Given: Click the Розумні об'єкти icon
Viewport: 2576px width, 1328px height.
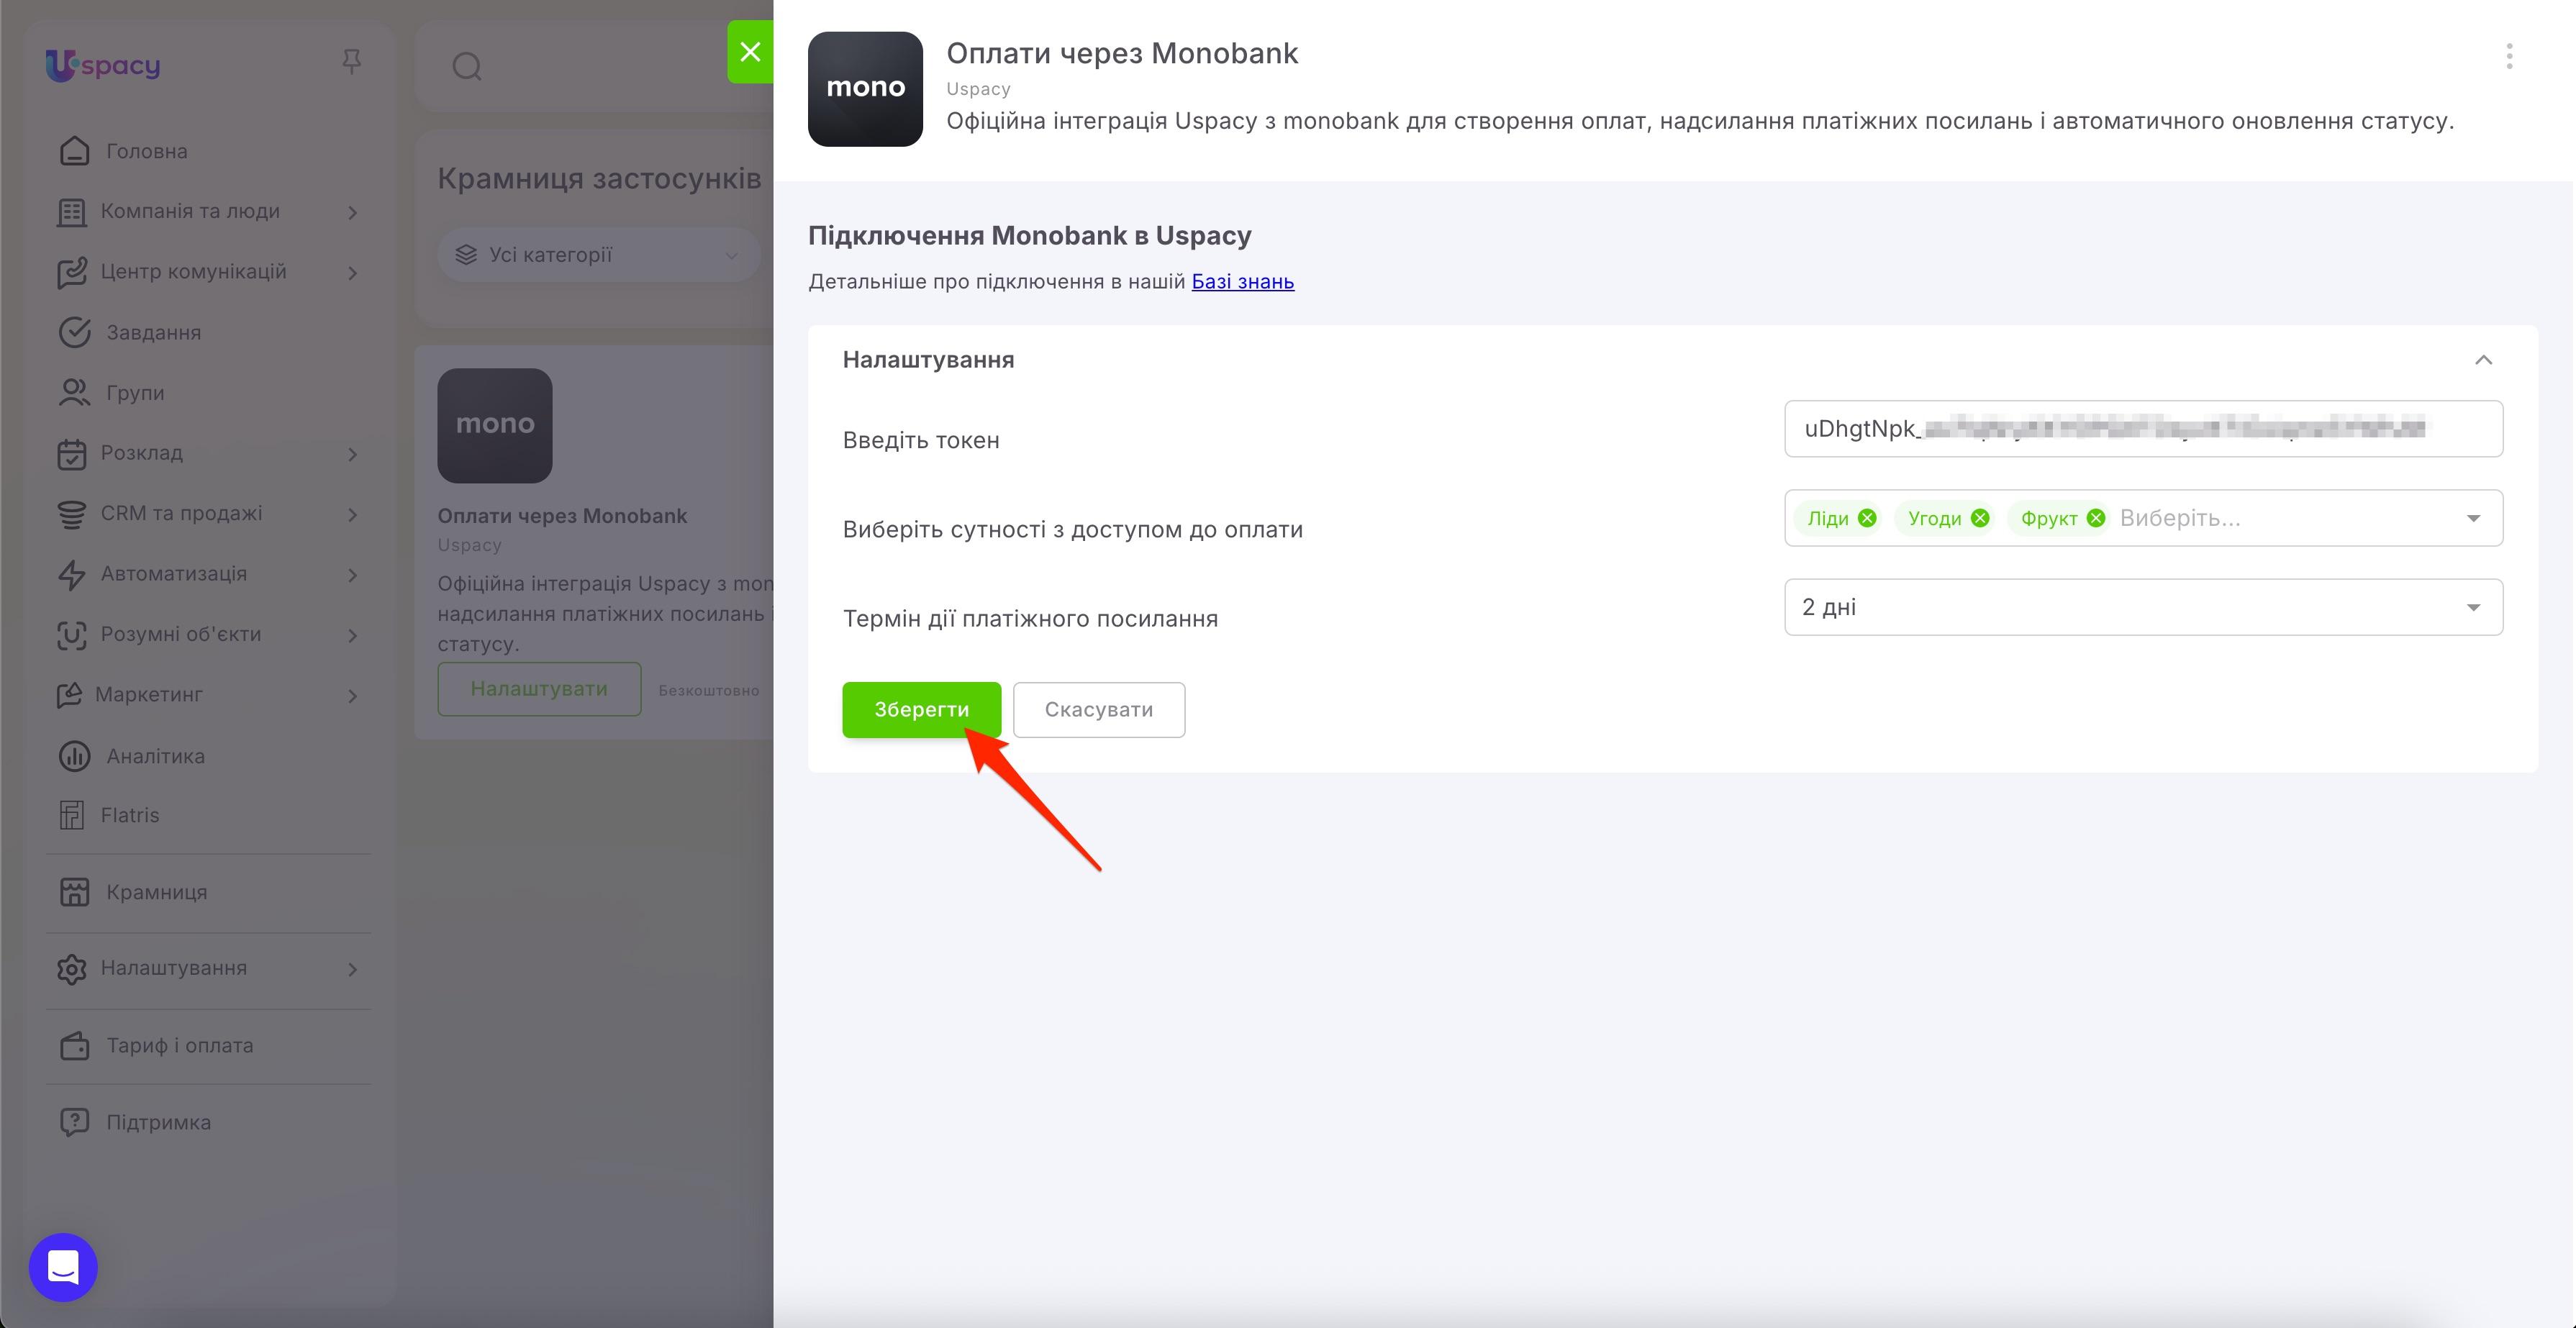Looking at the screenshot, I should [x=71, y=635].
